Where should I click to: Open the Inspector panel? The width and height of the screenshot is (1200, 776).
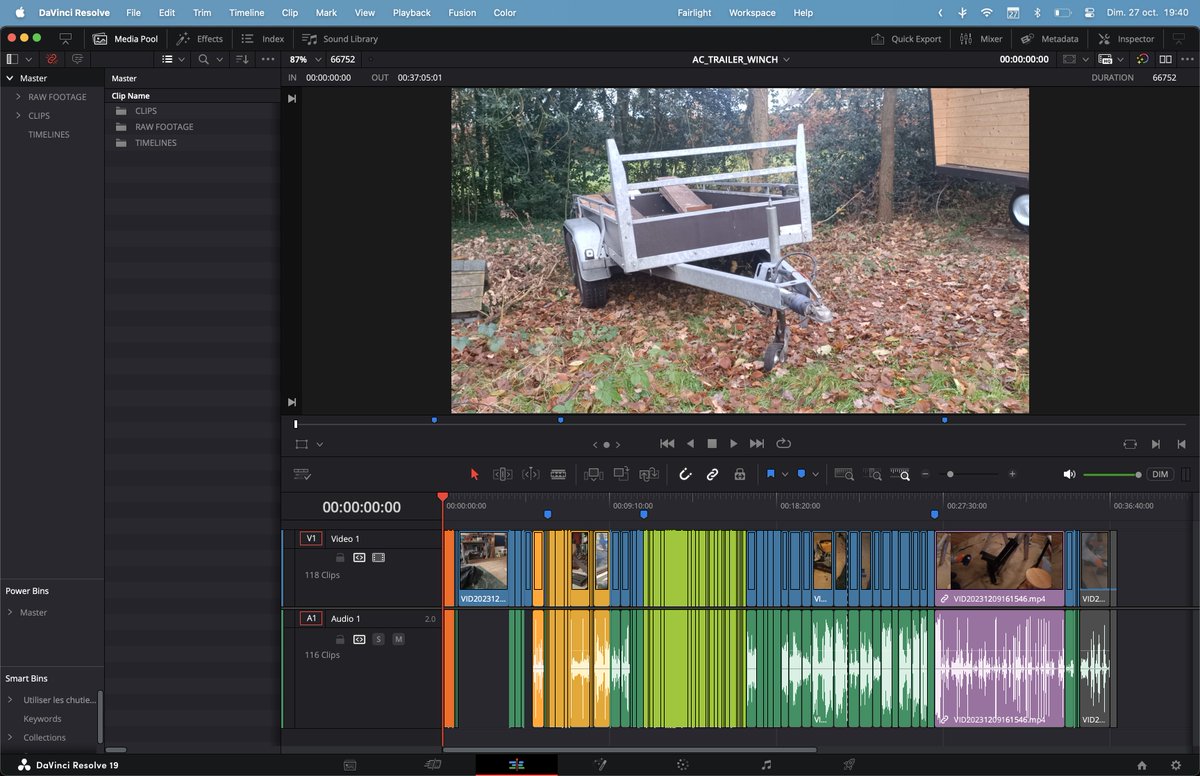click(x=1126, y=39)
